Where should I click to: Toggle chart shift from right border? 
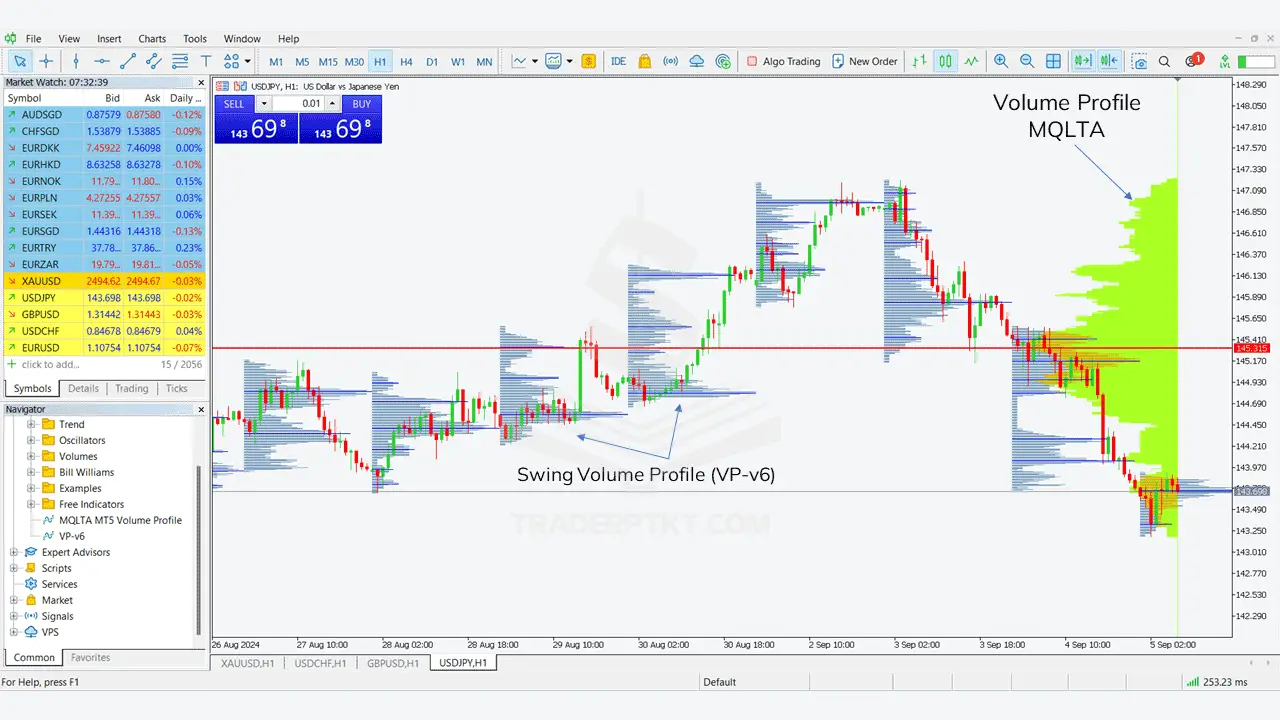(1108, 61)
